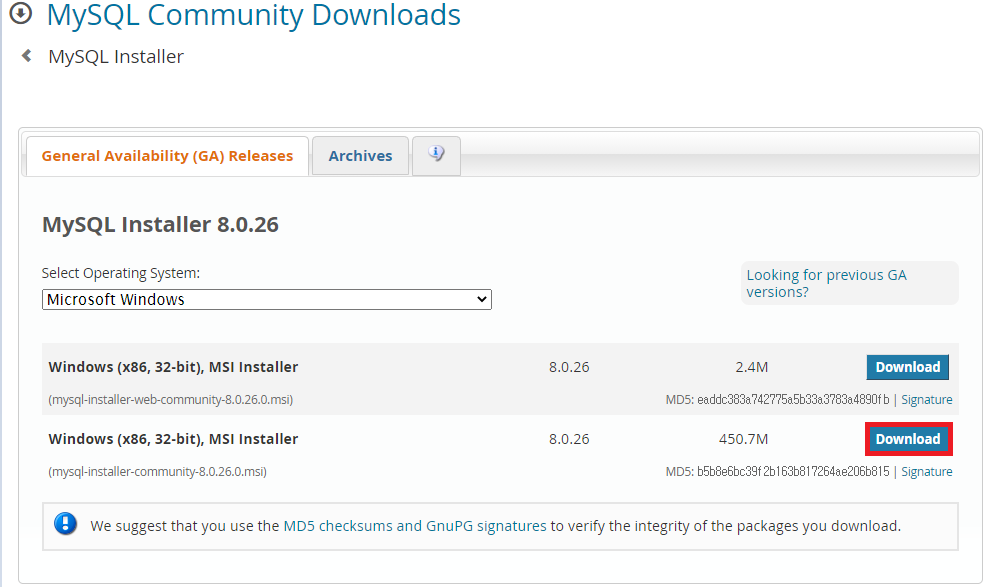The image size is (985, 587).
Task: Click version 8.0.26 in the 450.7M row
Action: pyautogui.click(x=569, y=439)
